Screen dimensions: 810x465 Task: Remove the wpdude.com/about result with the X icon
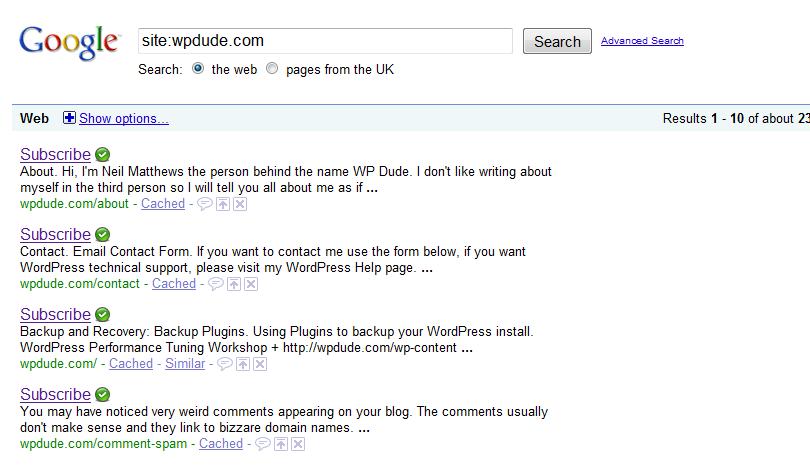pos(240,204)
